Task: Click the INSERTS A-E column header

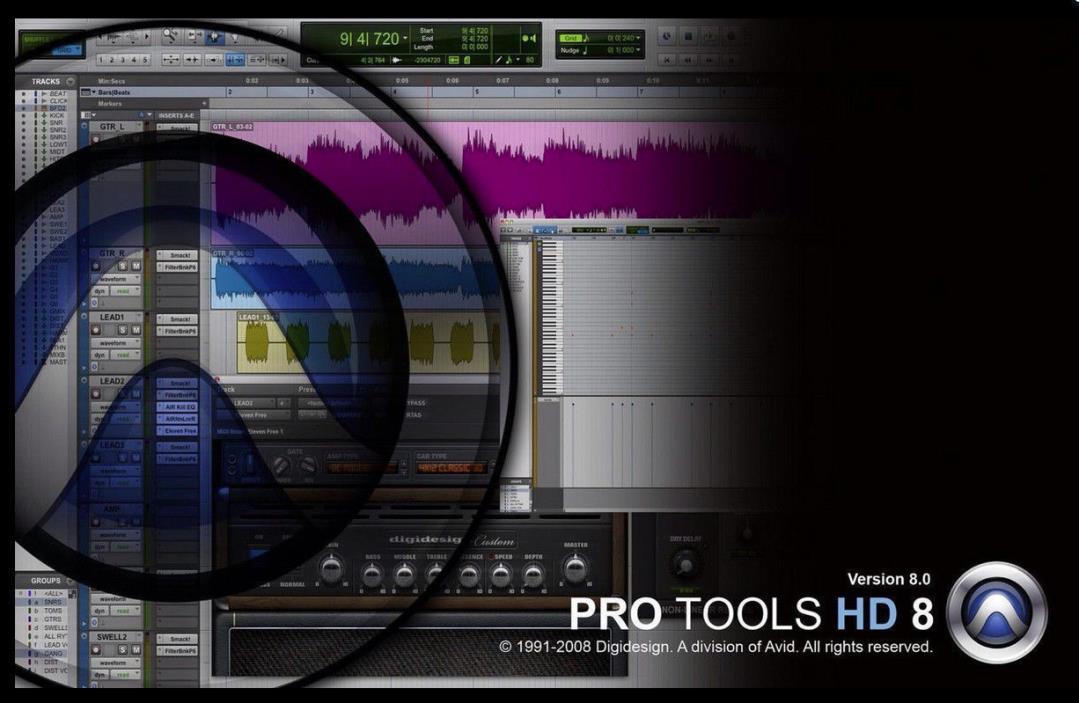Action: pyautogui.click(x=177, y=116)
